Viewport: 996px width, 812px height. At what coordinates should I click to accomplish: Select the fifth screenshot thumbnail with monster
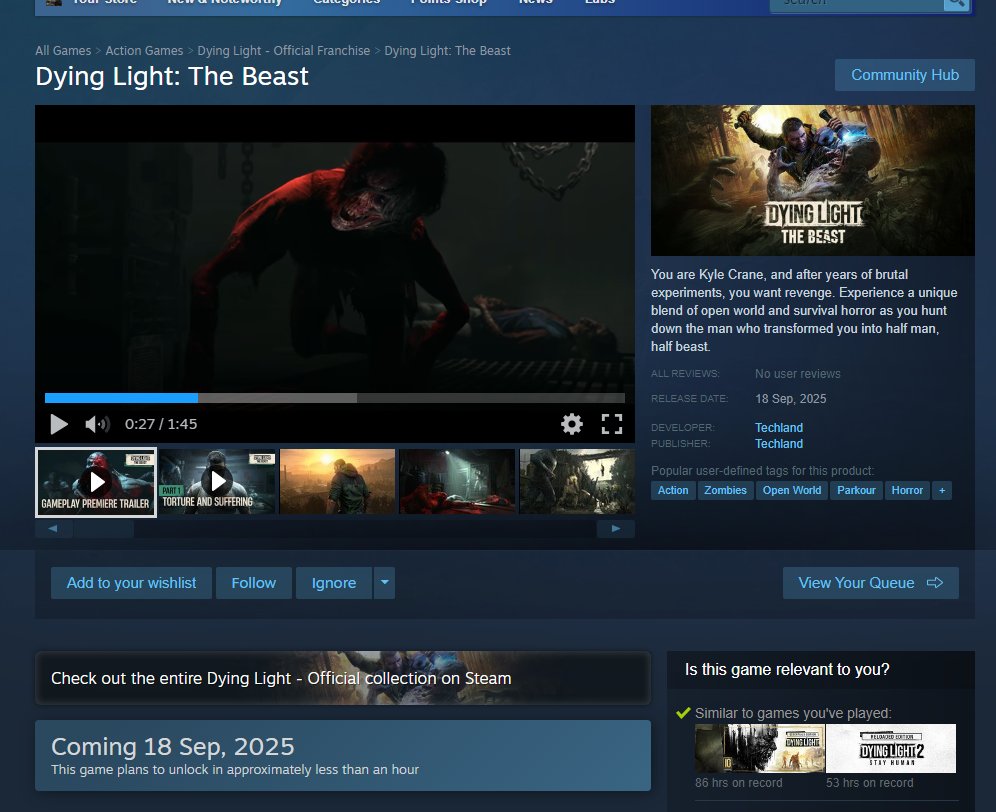coord(577,481)
